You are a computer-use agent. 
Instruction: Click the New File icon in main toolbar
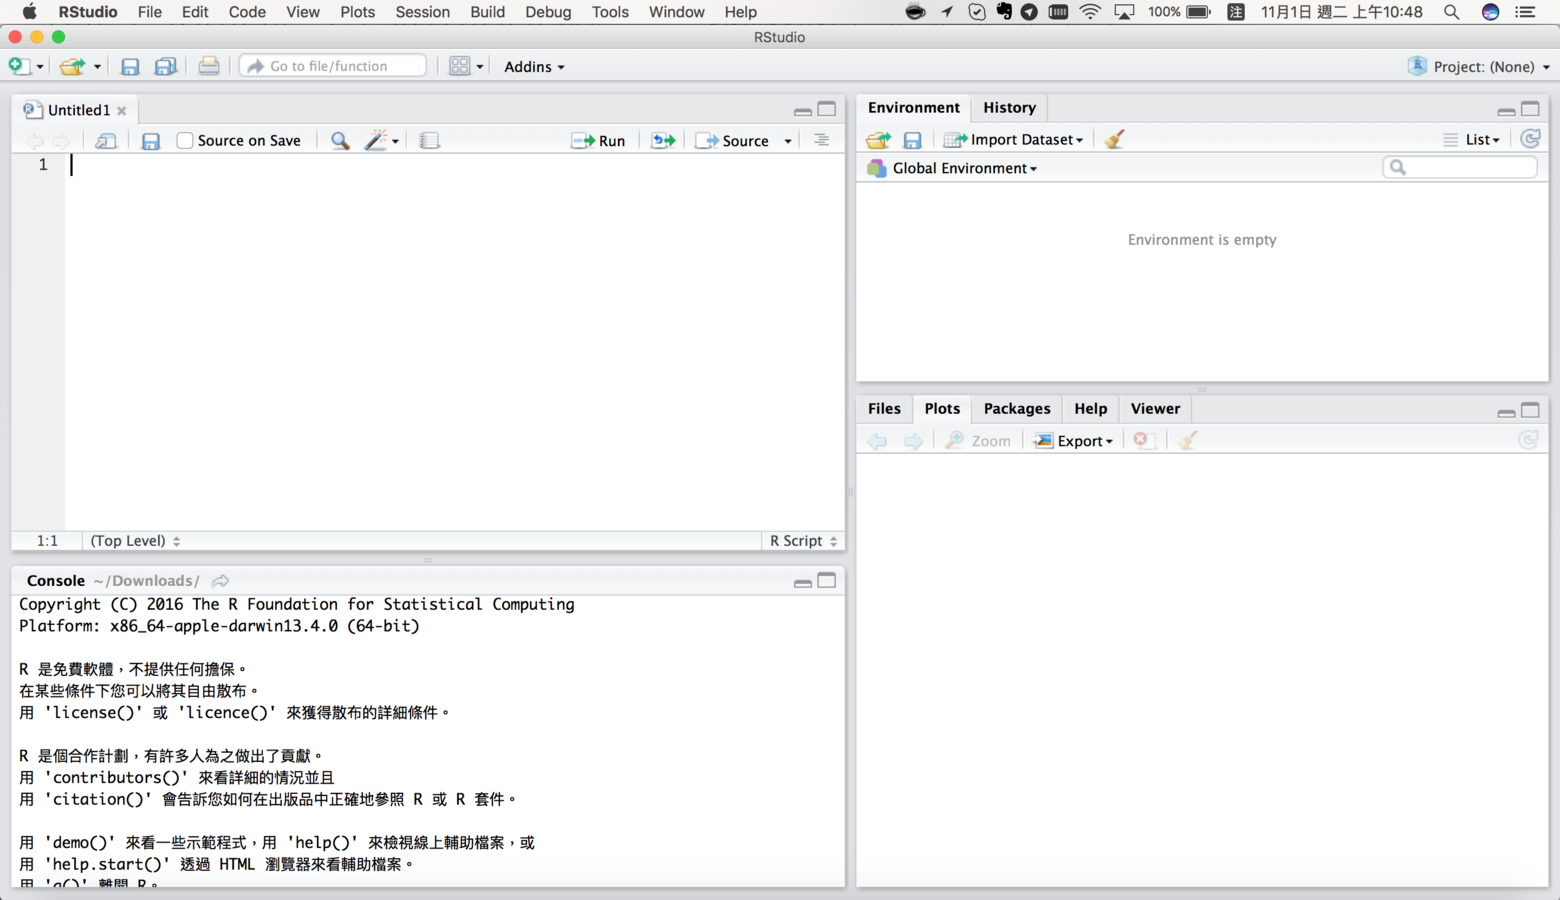pyautogui.click(x=18, y=66)
